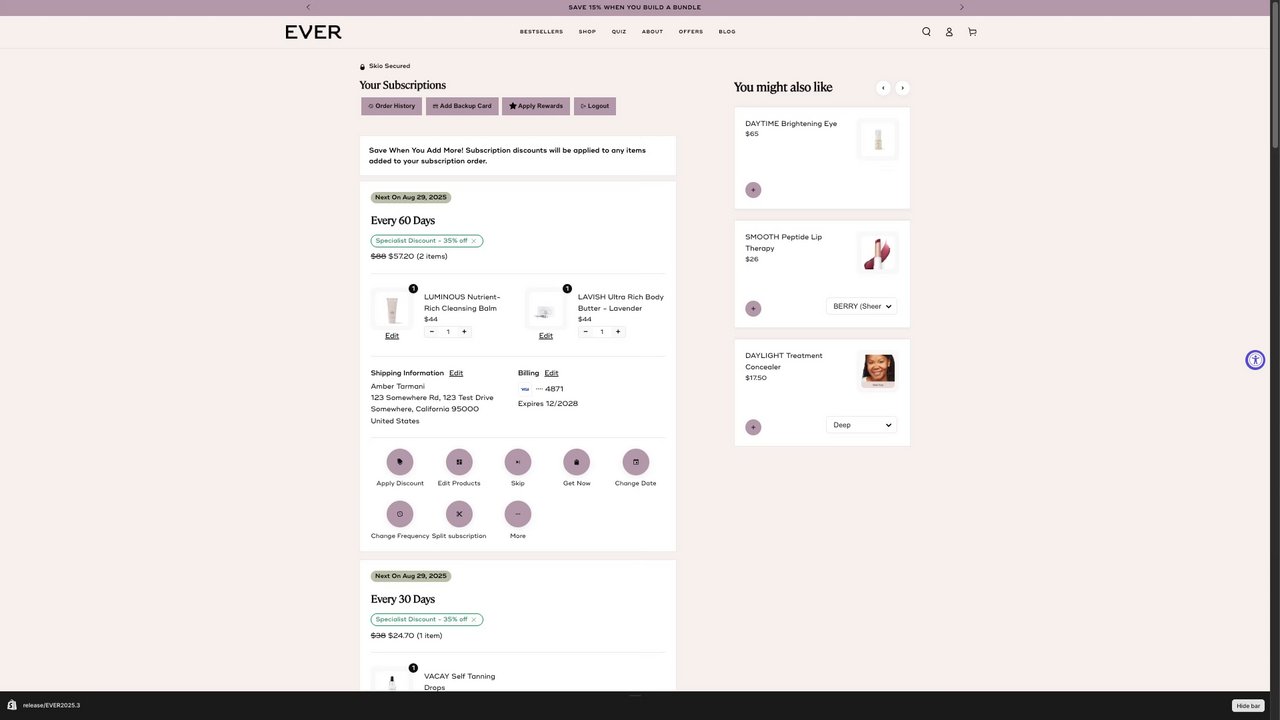Click the Apply Rewards button
Viewport: 1280px width, 720px height.
(536, 106)
